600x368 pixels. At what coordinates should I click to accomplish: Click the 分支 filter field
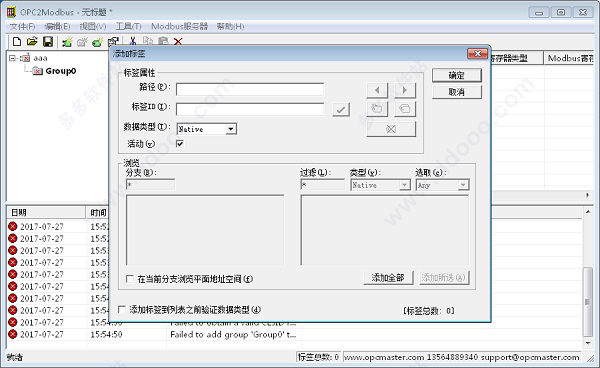pos(150,185)
